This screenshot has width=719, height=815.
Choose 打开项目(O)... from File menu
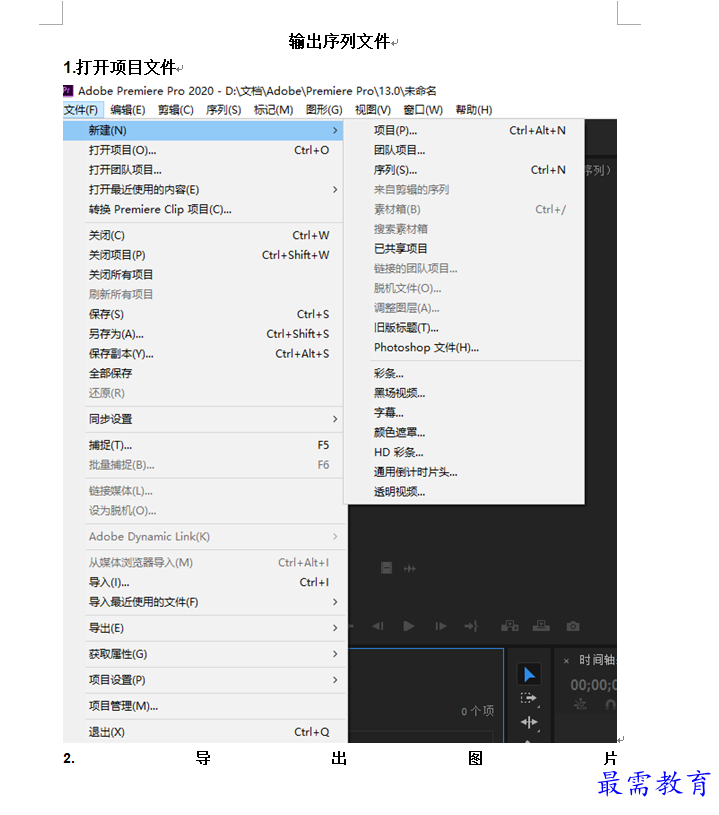[x=203, y=150]
